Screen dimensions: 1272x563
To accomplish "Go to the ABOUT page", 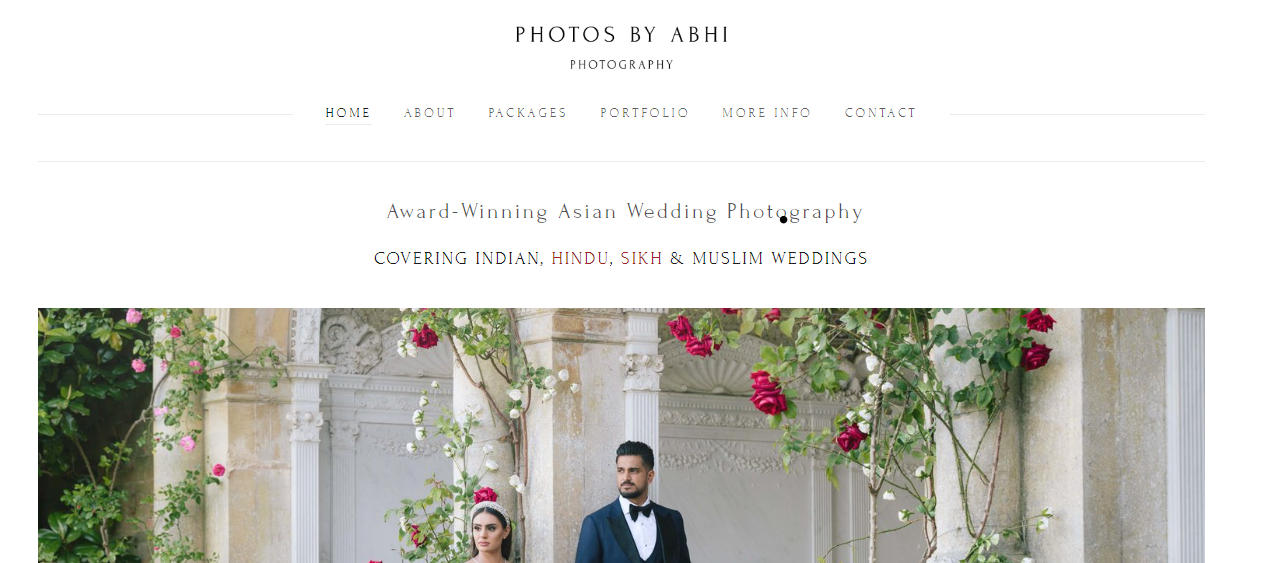I will [429, 113].
